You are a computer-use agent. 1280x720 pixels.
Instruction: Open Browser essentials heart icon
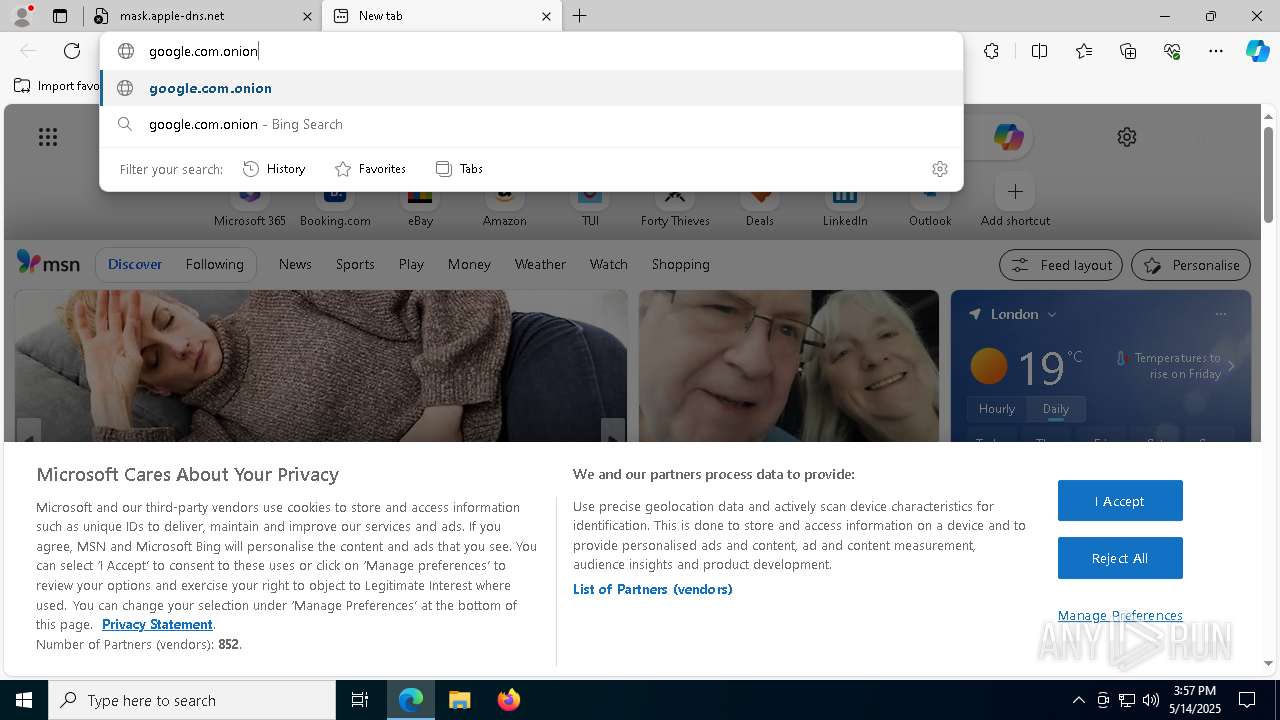(1172, 51)
